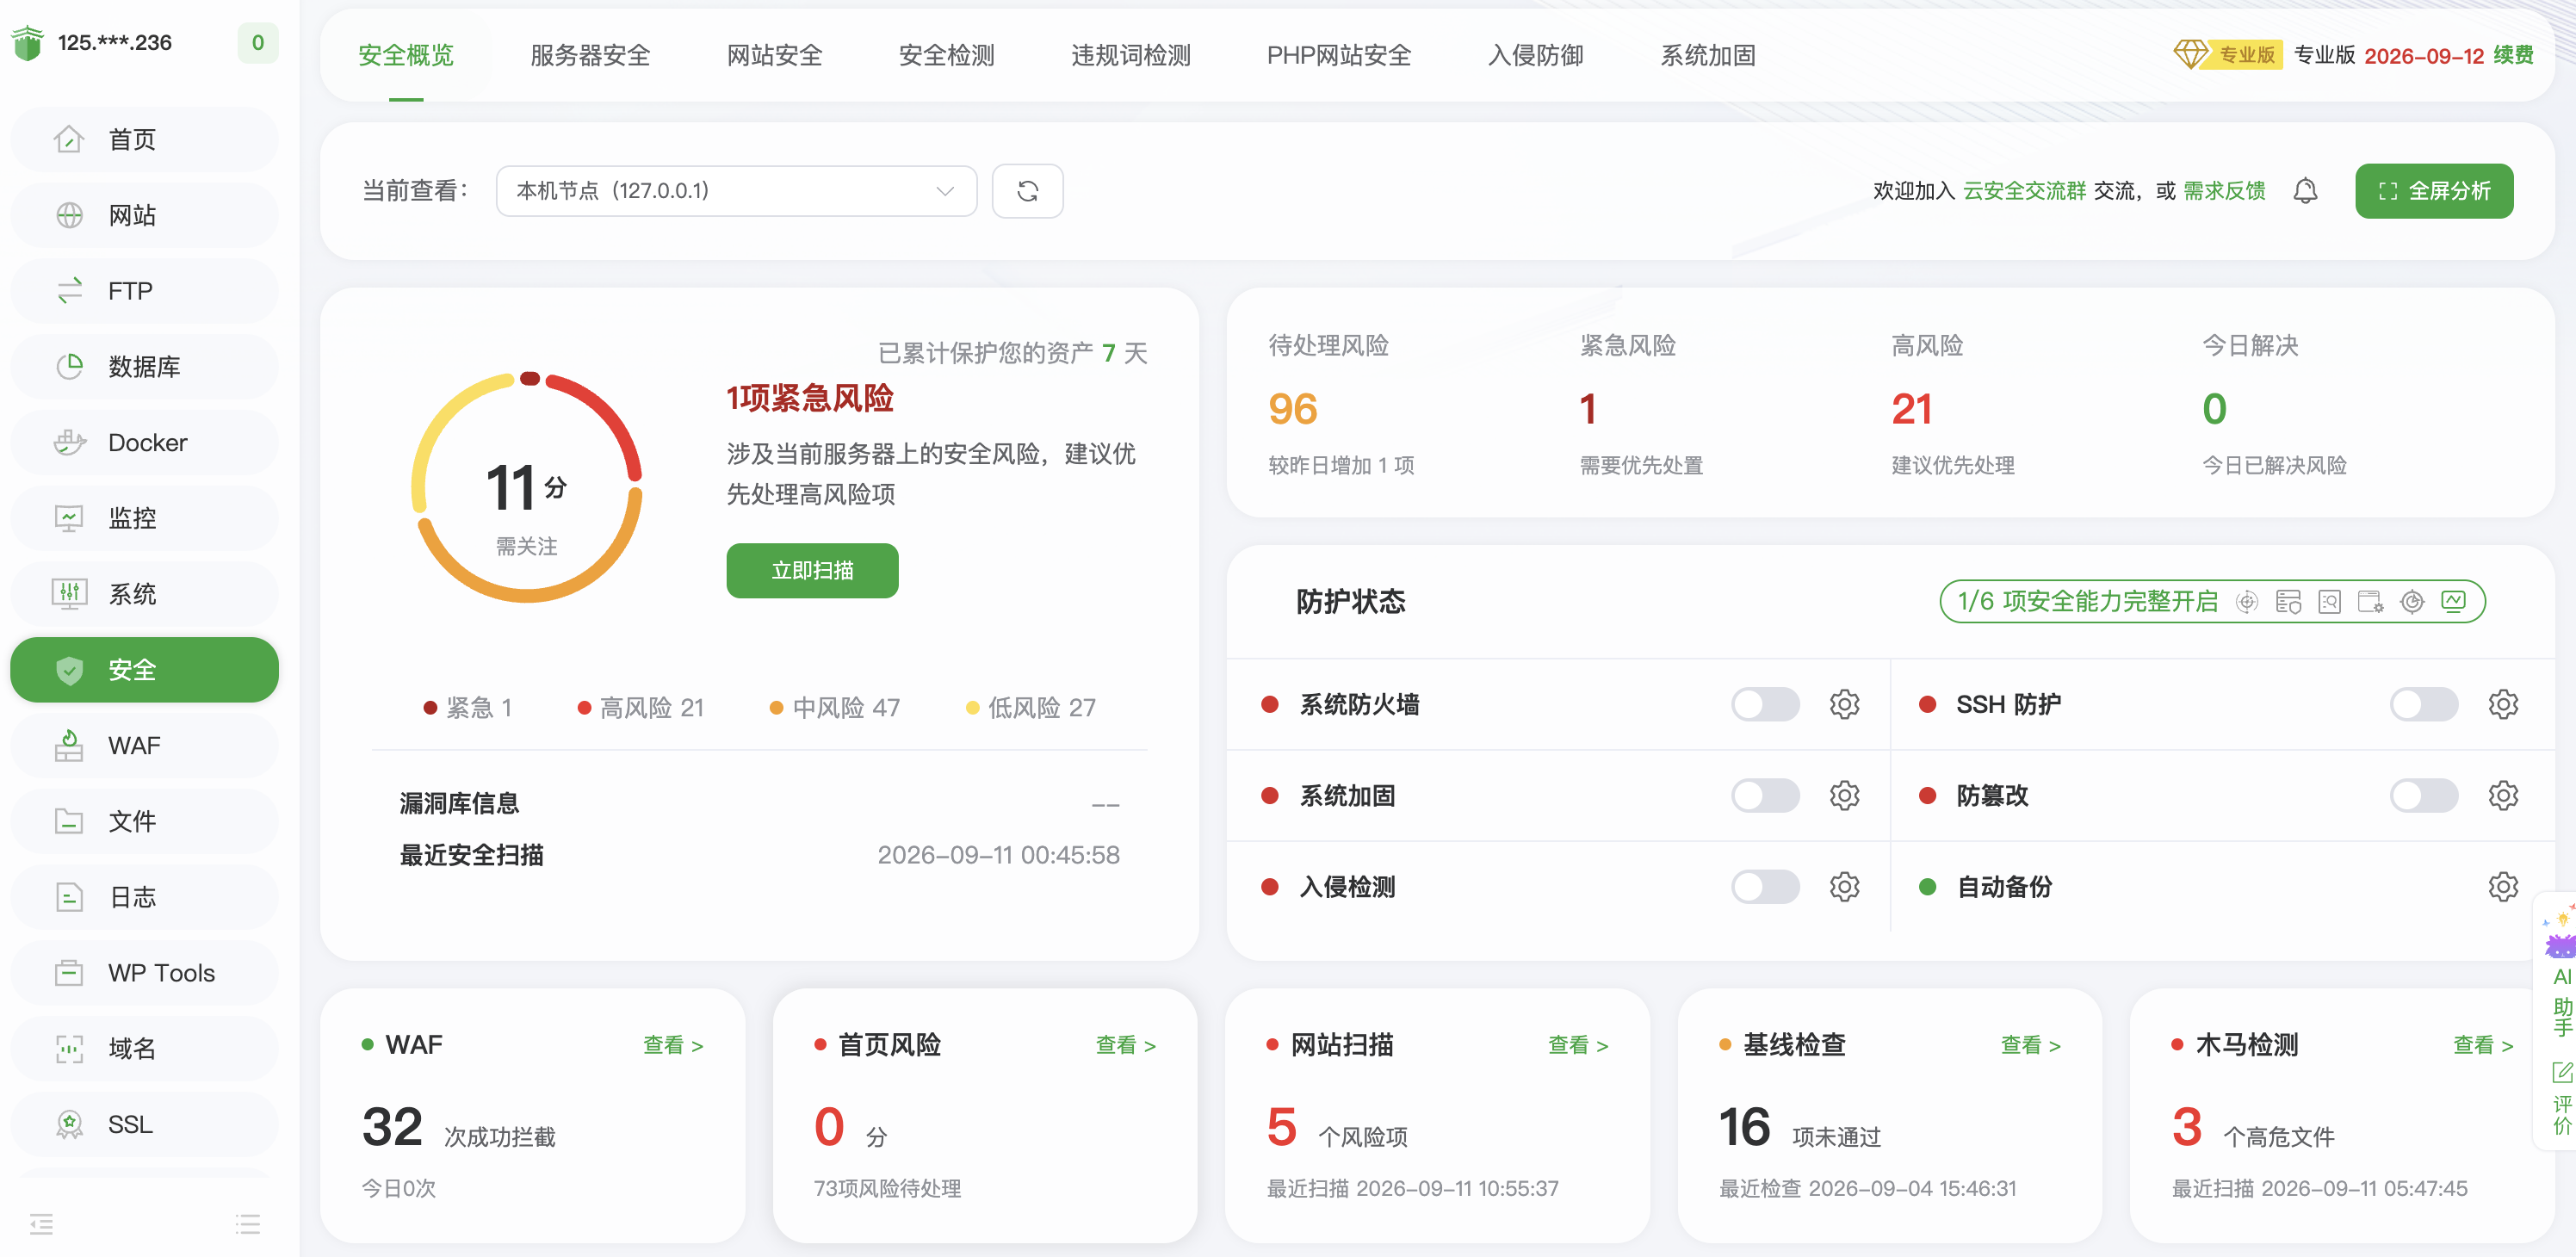Switch to the 网站安全 tab
The height and width of the screenshot is (1257, 2576).
click(774, 55)
